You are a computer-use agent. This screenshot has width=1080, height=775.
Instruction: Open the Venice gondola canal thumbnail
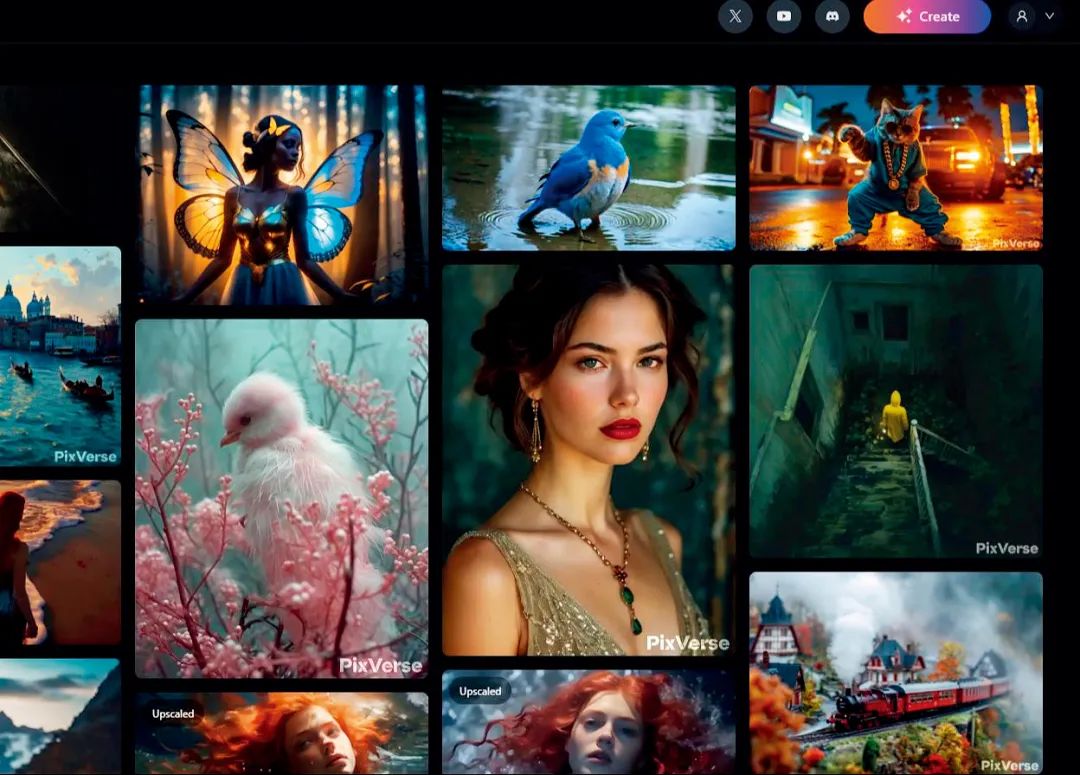point(61,356)
